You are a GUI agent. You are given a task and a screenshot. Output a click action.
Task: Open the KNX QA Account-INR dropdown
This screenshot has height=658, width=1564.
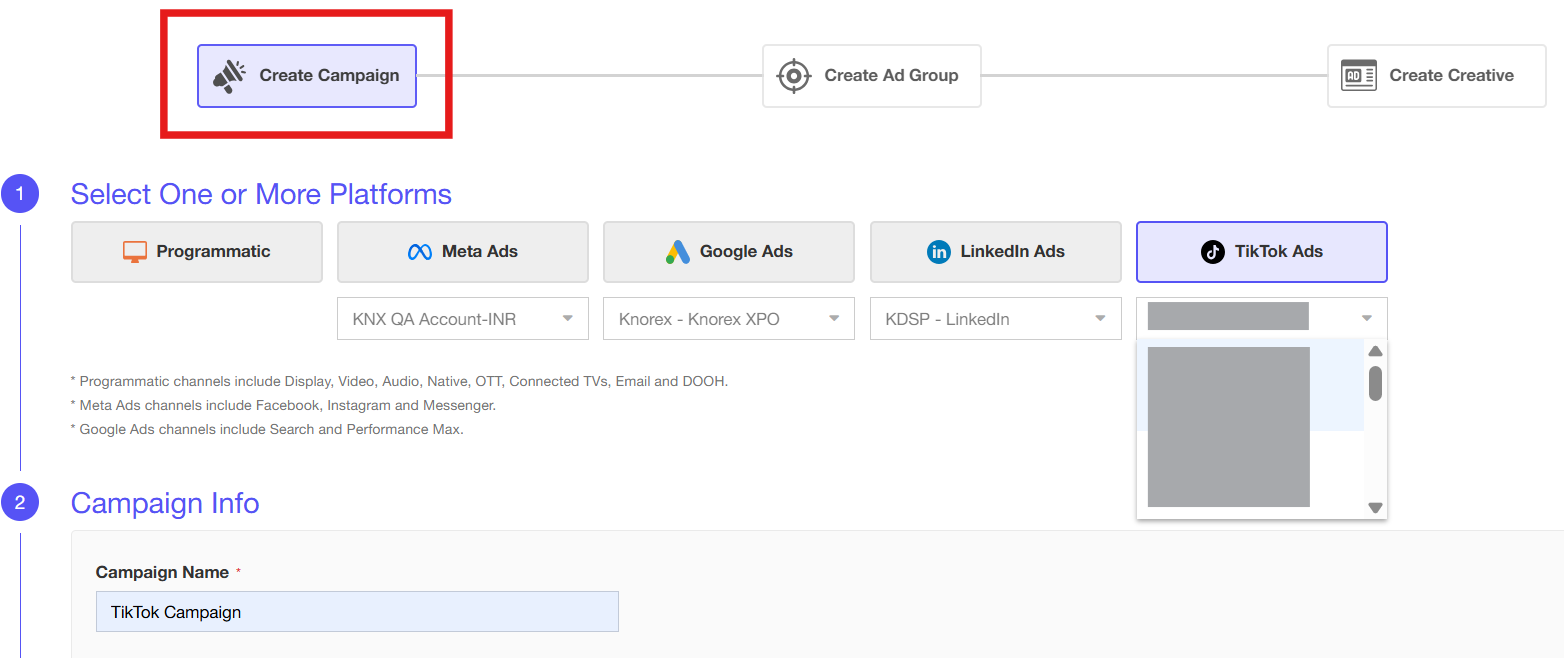[x=463, y=319]
